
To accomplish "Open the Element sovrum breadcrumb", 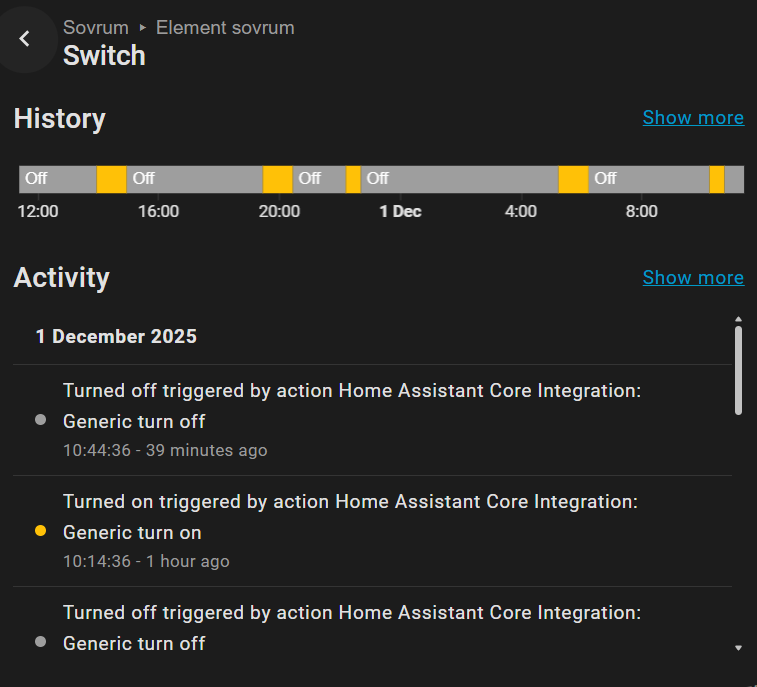I will pyautogui.click(x=225, y=28).
